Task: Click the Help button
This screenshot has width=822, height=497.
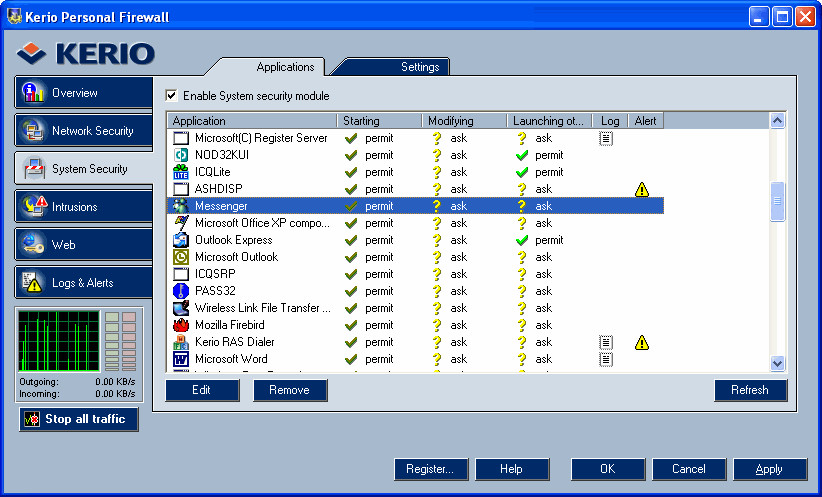Action: point(512,469)
